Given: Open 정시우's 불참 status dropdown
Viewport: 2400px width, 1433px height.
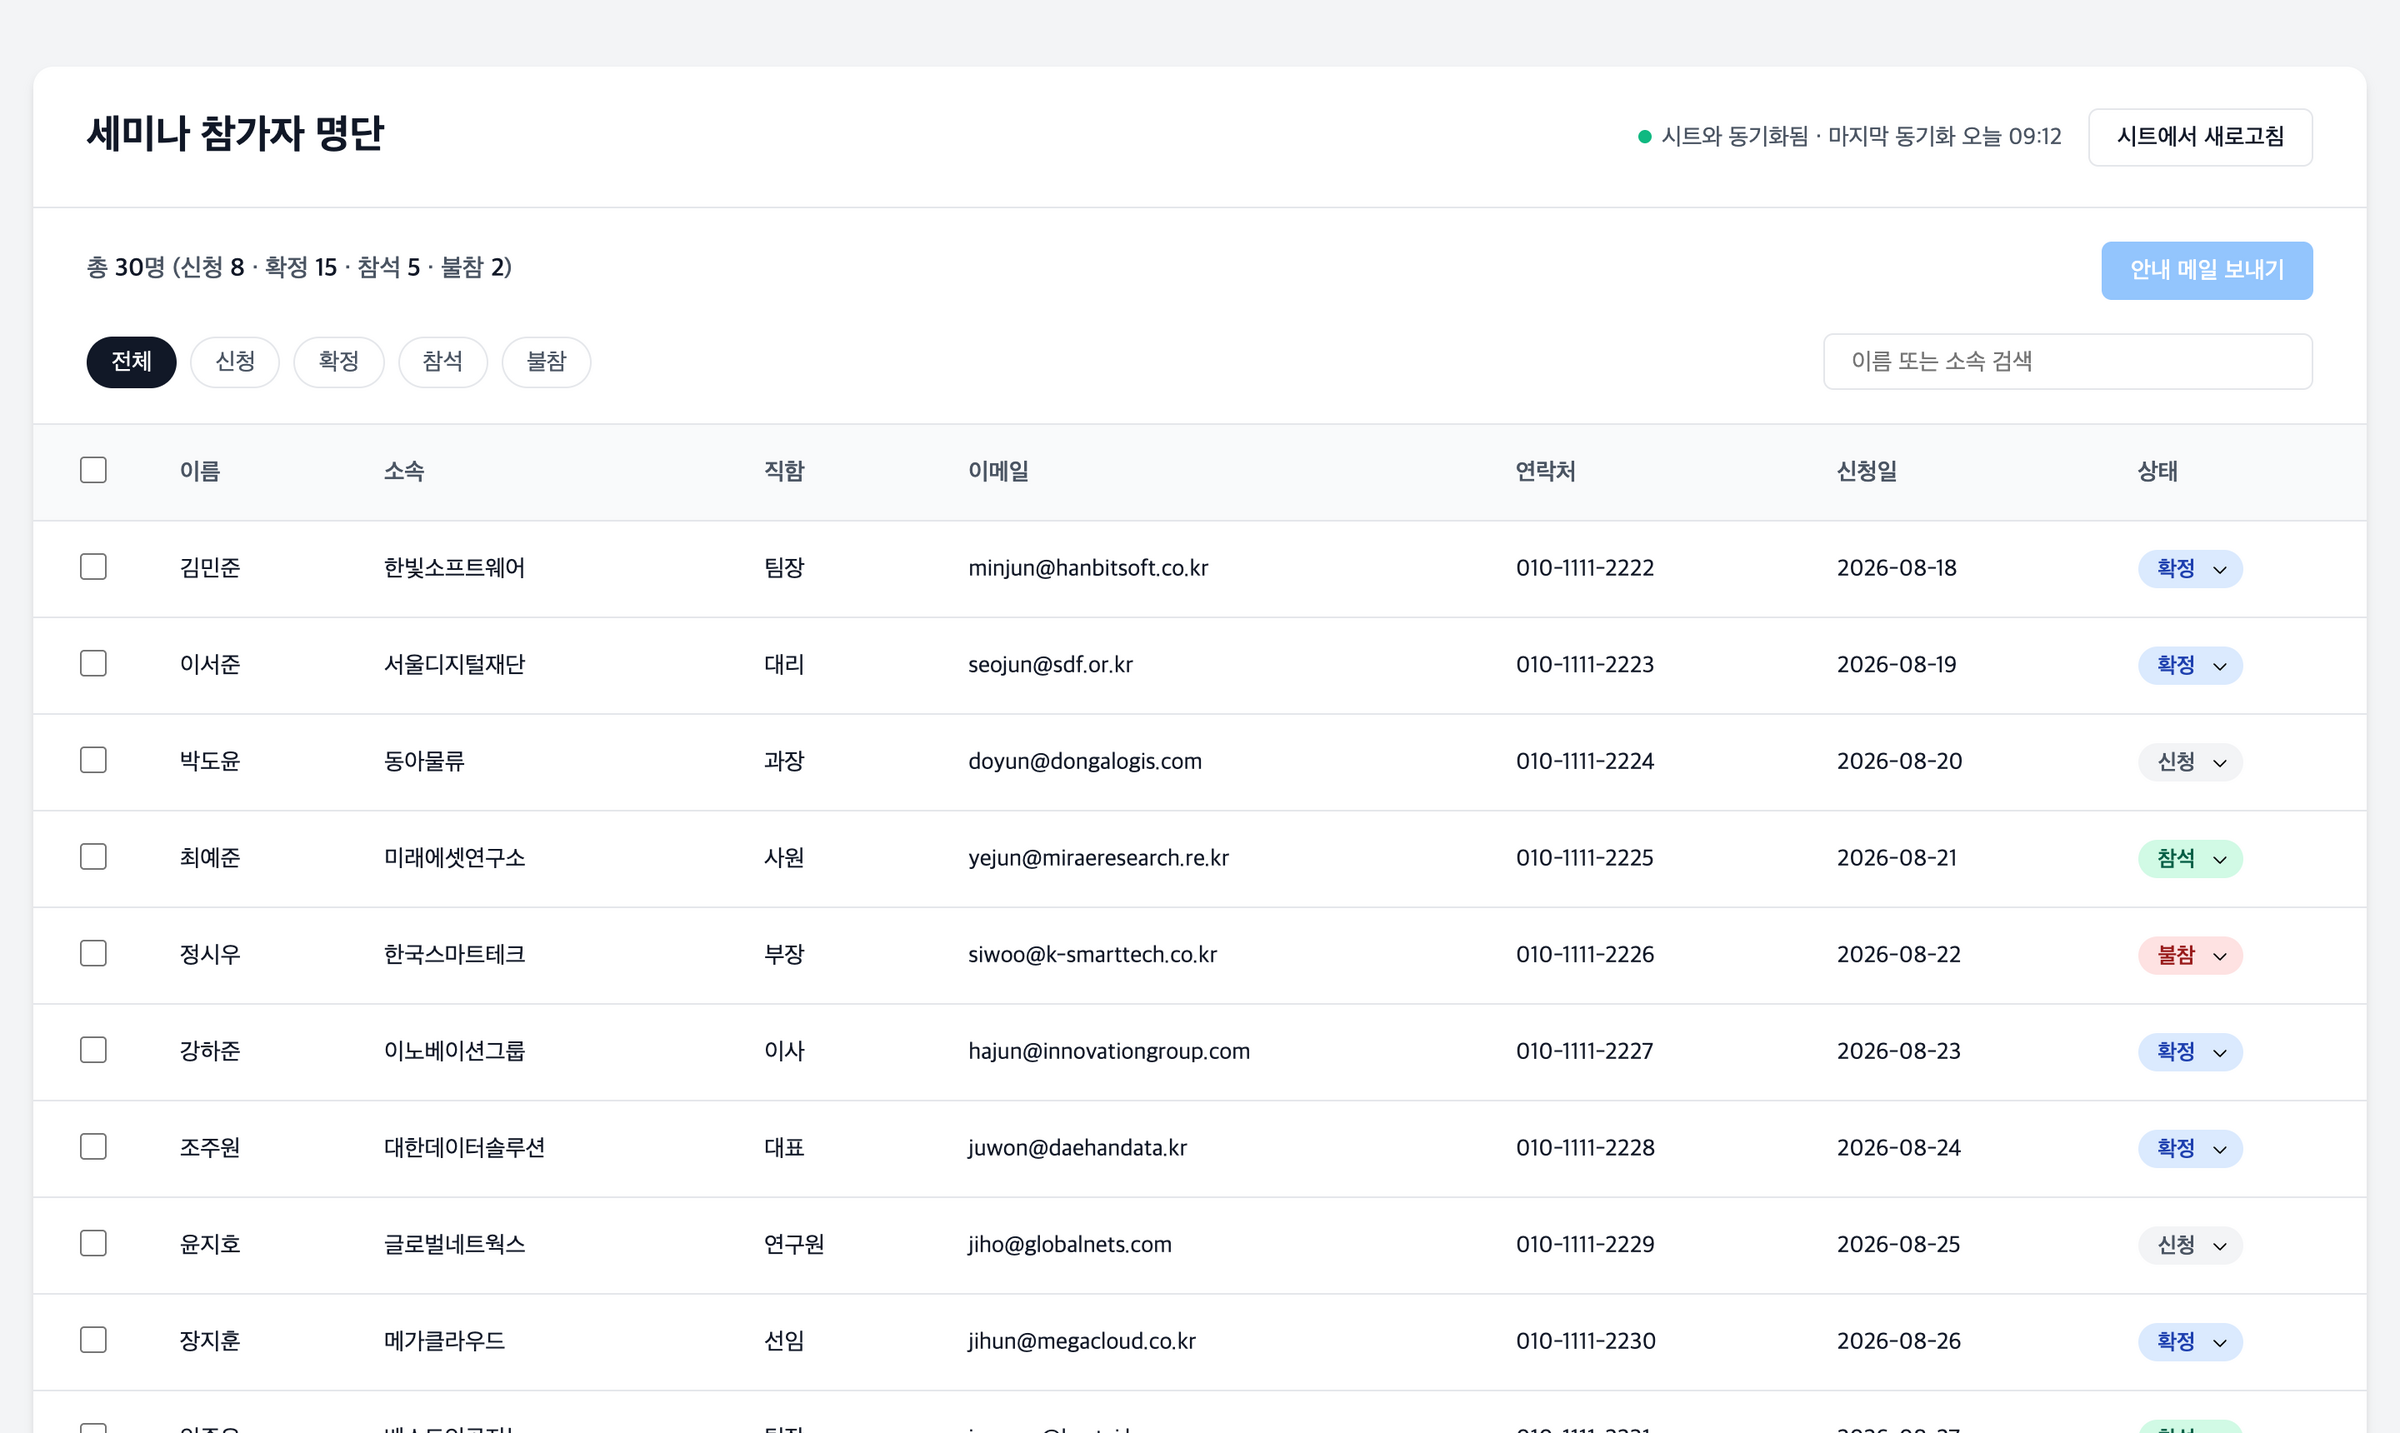Looking at the screenshot, I should click(2190, 955).
